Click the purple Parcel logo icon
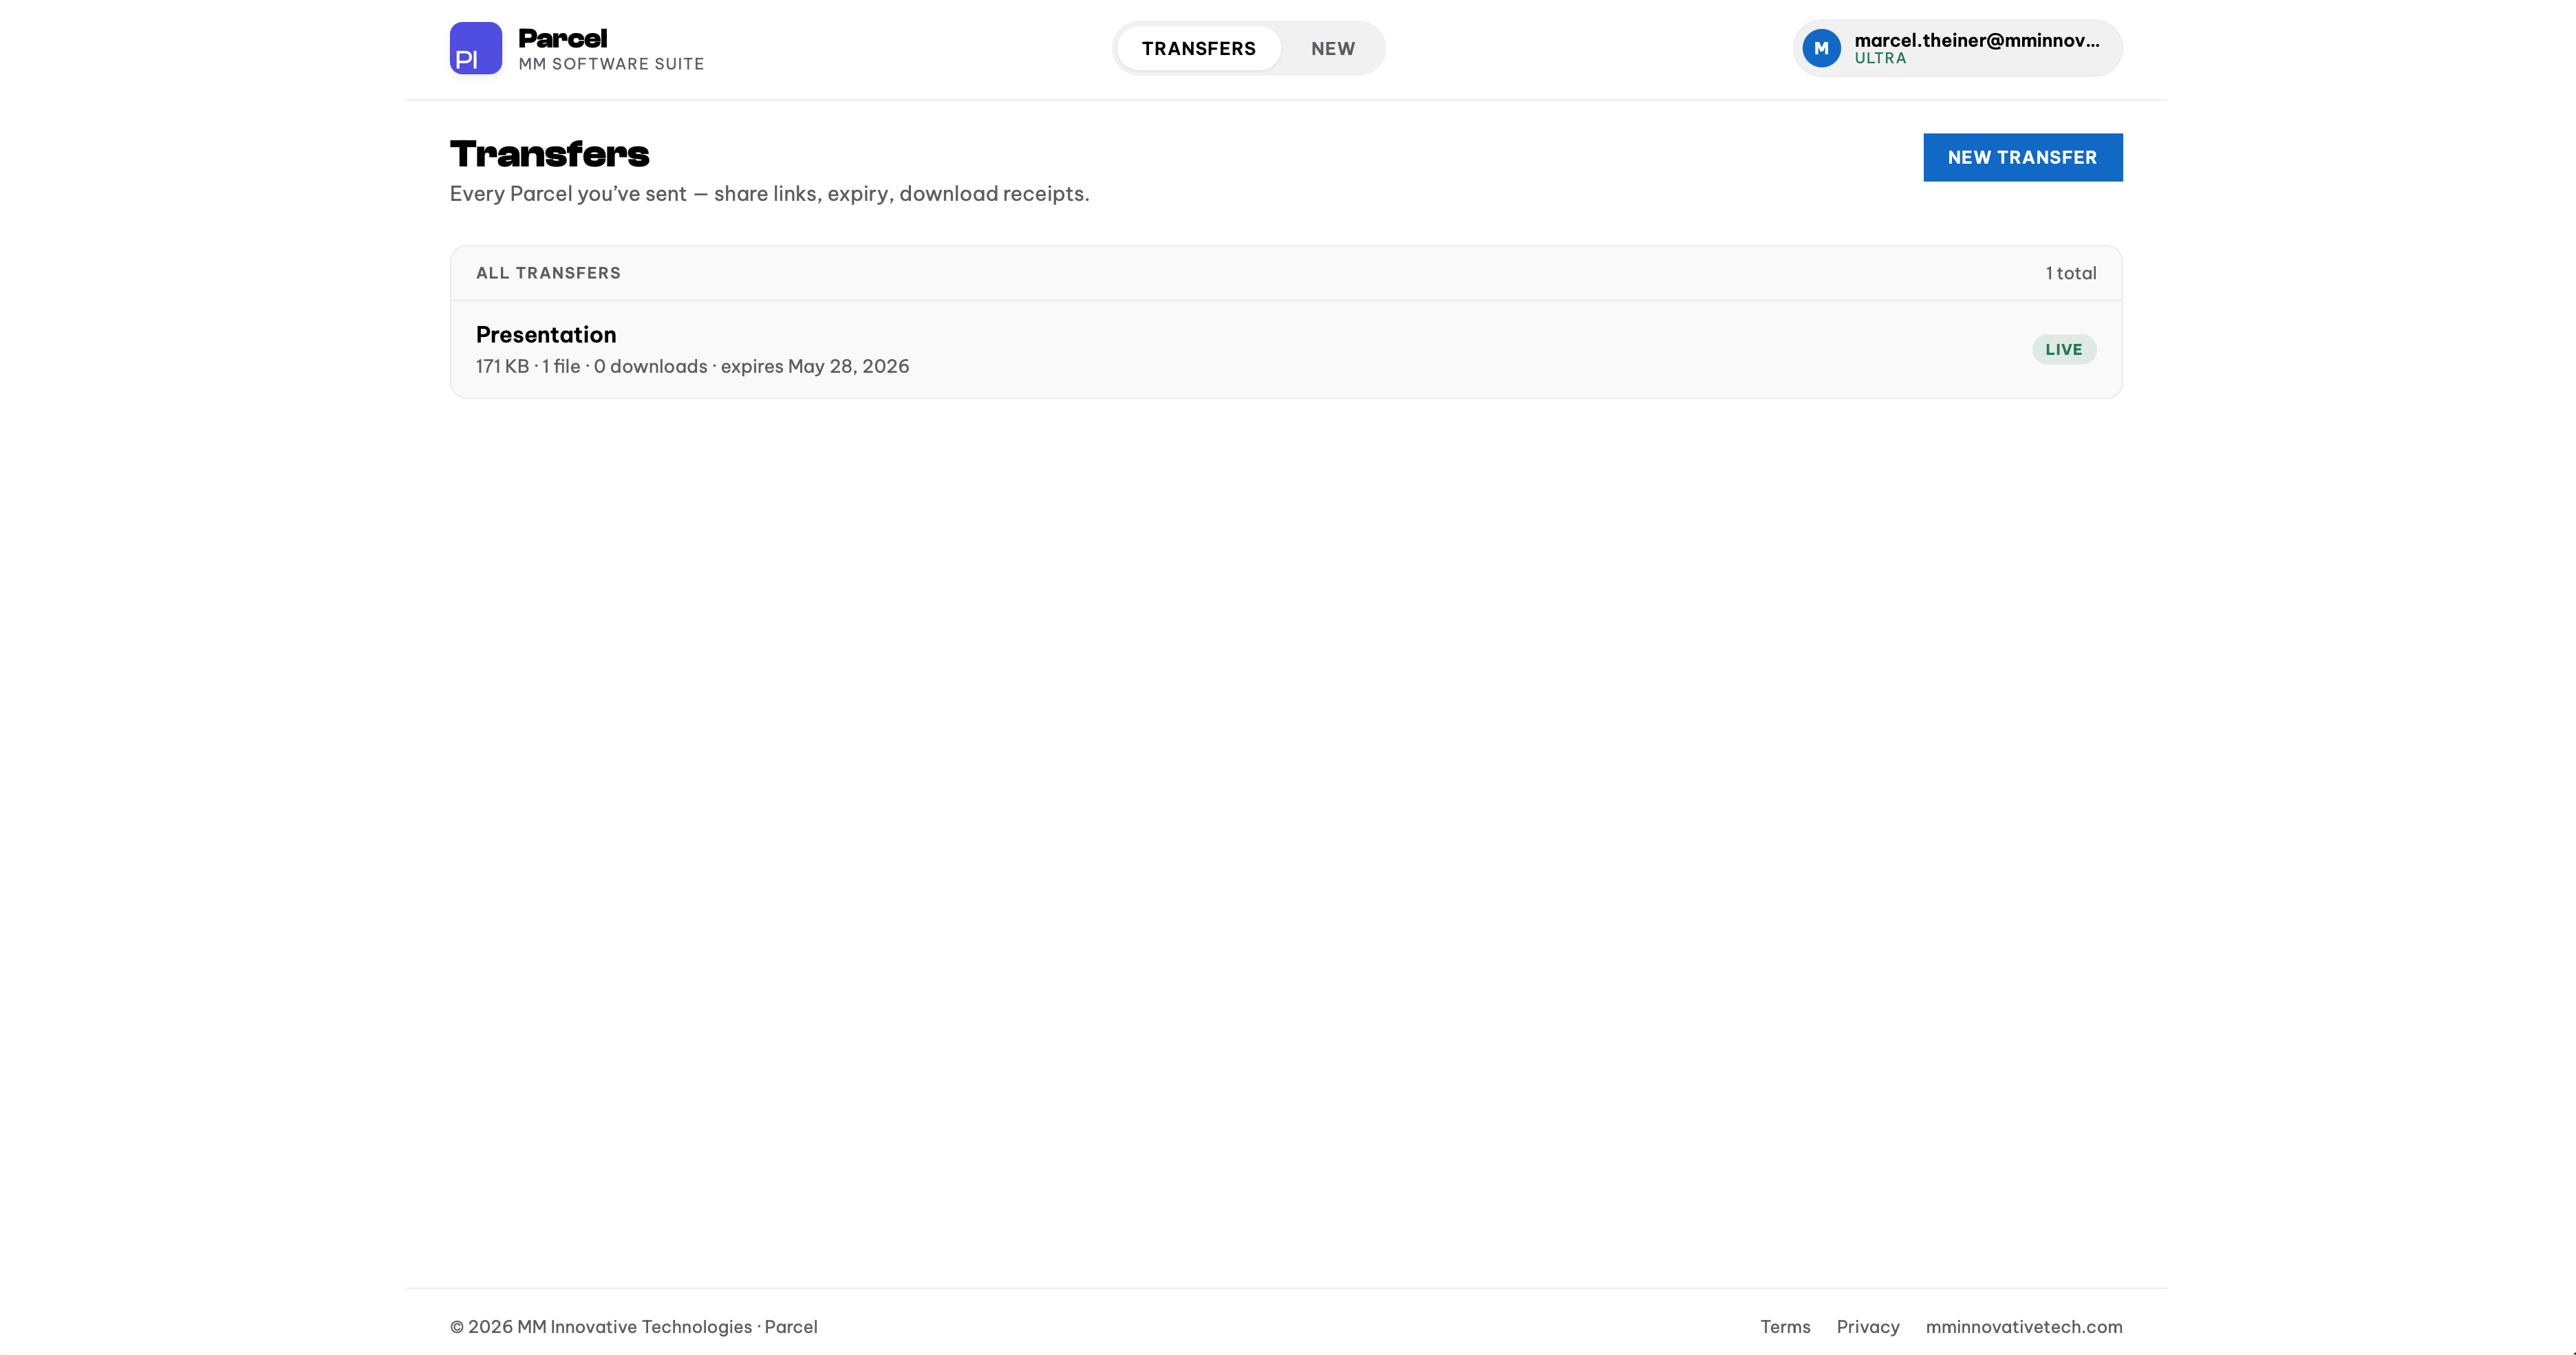The height and width of the screenshot is (1355, 2576). tap(475, 48)
